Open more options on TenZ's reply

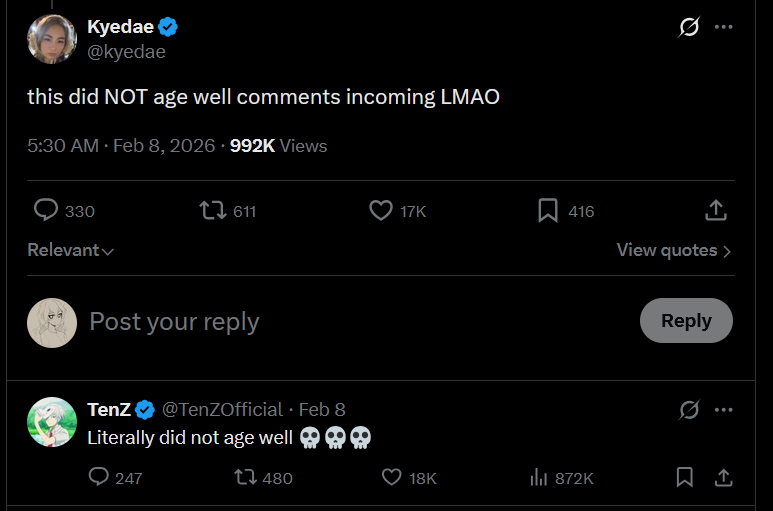pos(723,409)
